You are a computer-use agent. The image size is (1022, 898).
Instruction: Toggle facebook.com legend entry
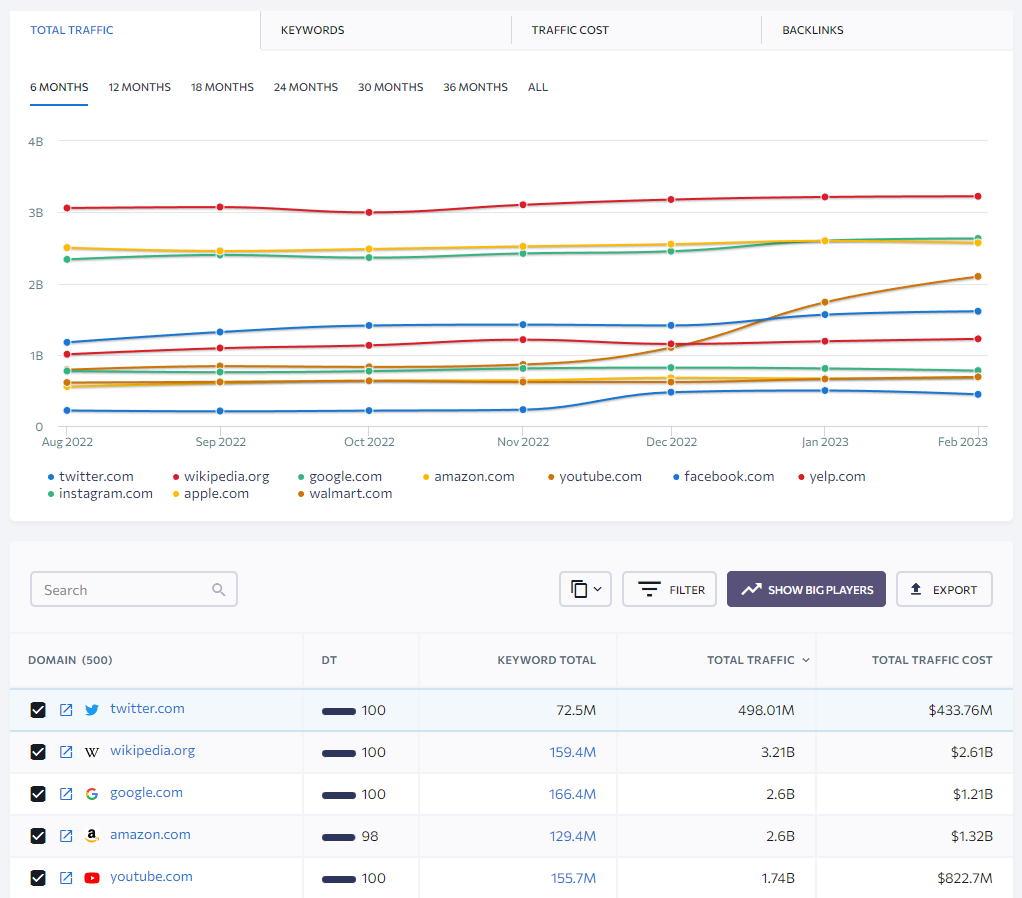(x=723, y=476)
